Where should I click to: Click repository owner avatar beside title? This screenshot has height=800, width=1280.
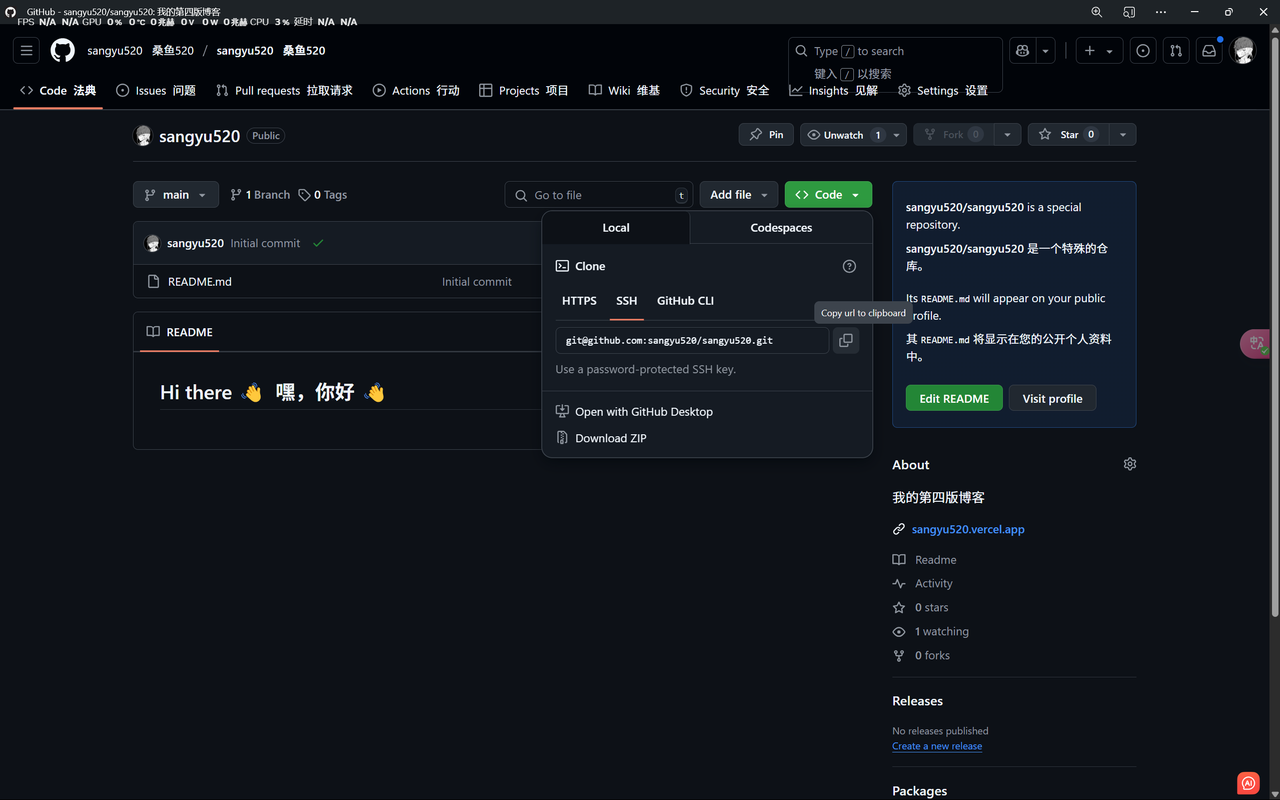point(143,136)
